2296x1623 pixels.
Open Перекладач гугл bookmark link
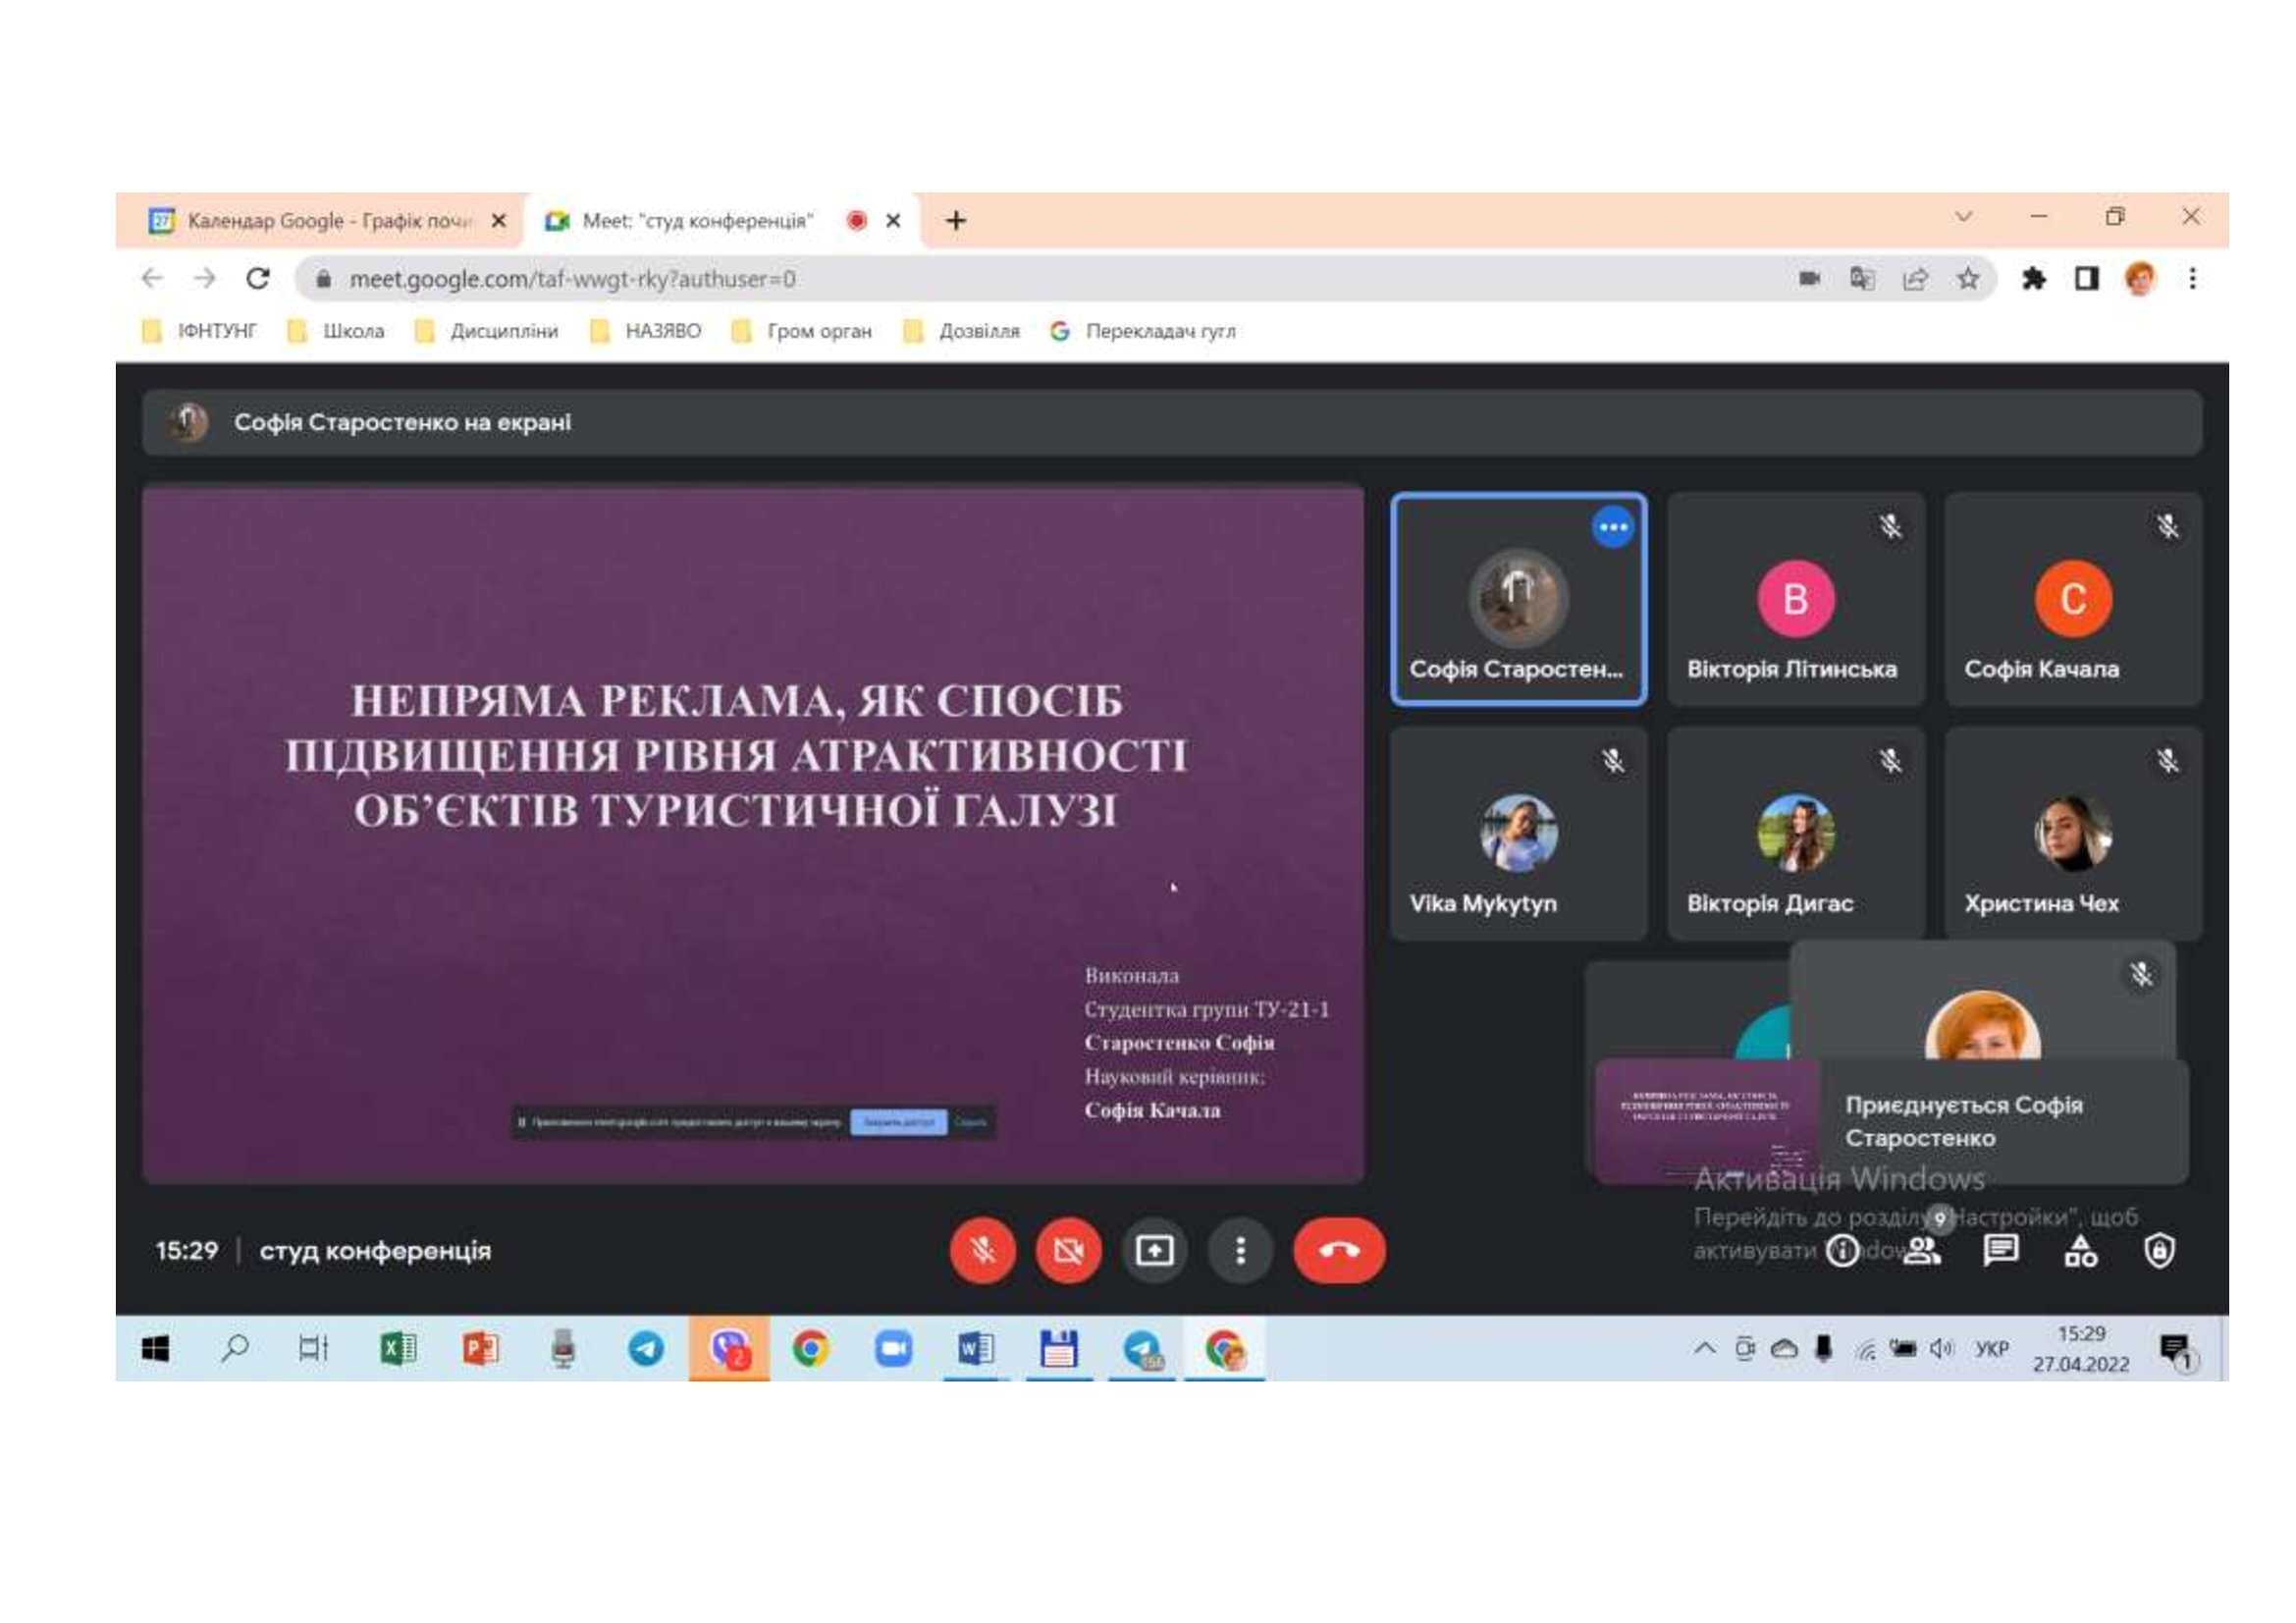pyautogui.click(x=1144, y=331)
